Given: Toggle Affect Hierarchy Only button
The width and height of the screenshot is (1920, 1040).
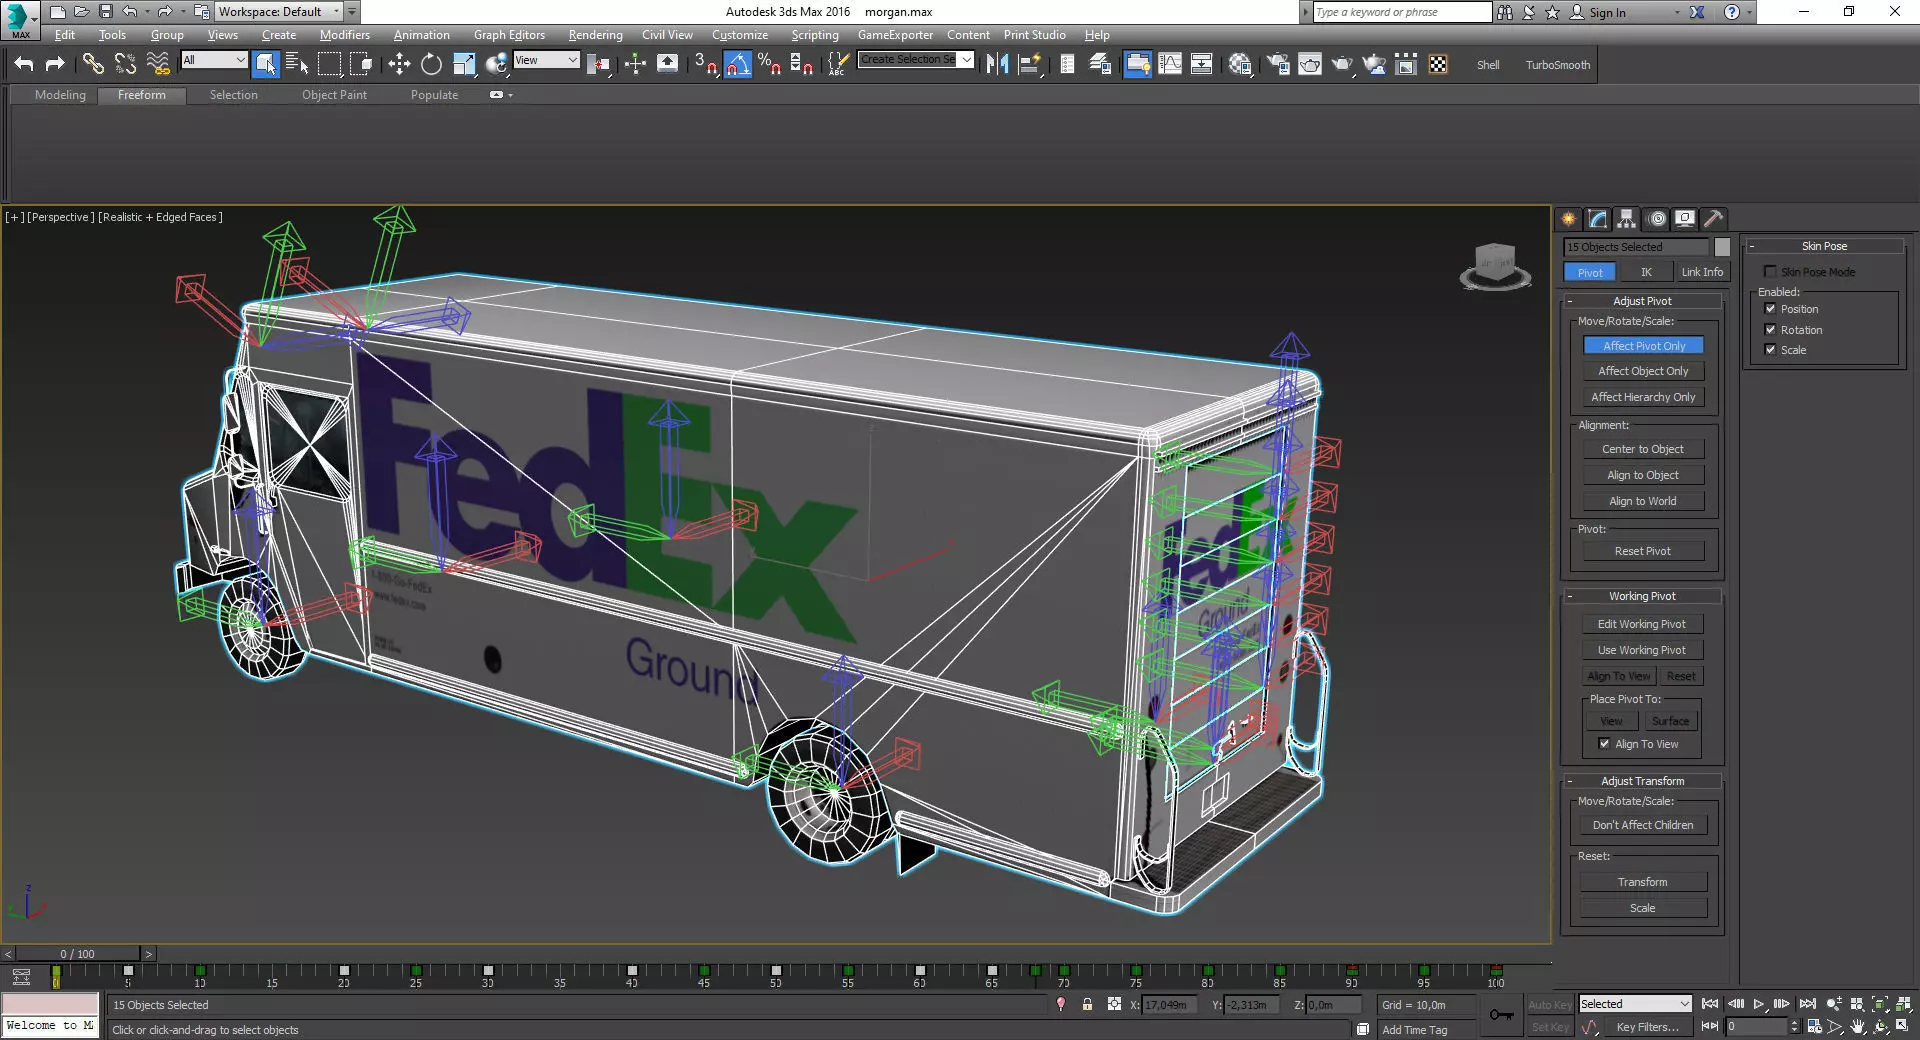Looking at the screenshot, I should 1643,397.
